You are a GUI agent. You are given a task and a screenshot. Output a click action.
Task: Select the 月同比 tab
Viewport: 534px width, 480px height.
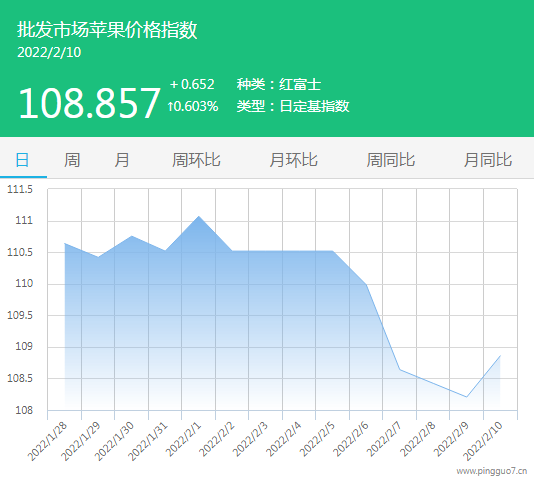(x=488, y=160)
